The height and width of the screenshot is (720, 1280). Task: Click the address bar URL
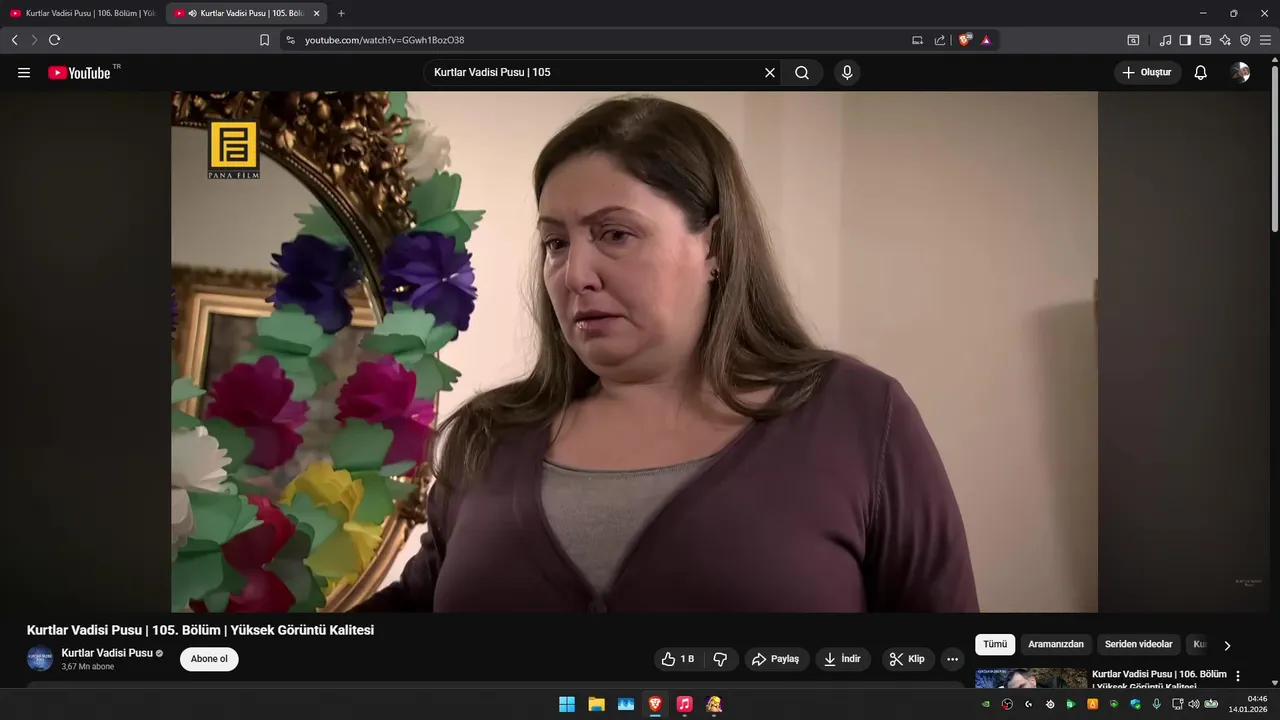384,40
